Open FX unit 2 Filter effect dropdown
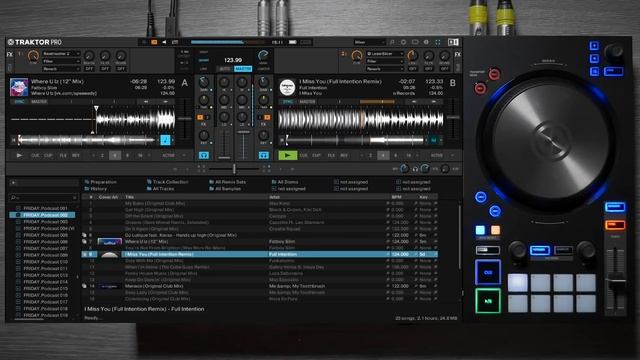The height and width of the screenshot is (360, 640). tap(384, 61)
